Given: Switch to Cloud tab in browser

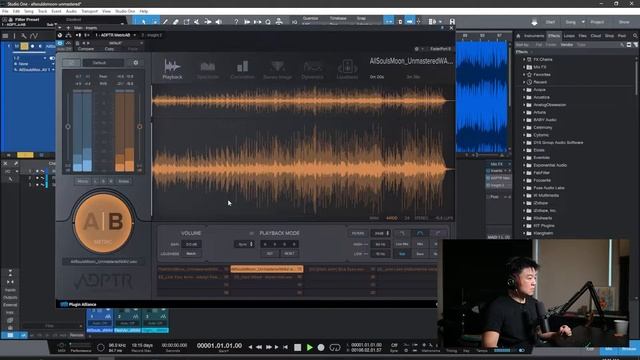Looking at the screenshot, I should pos(596,36).
